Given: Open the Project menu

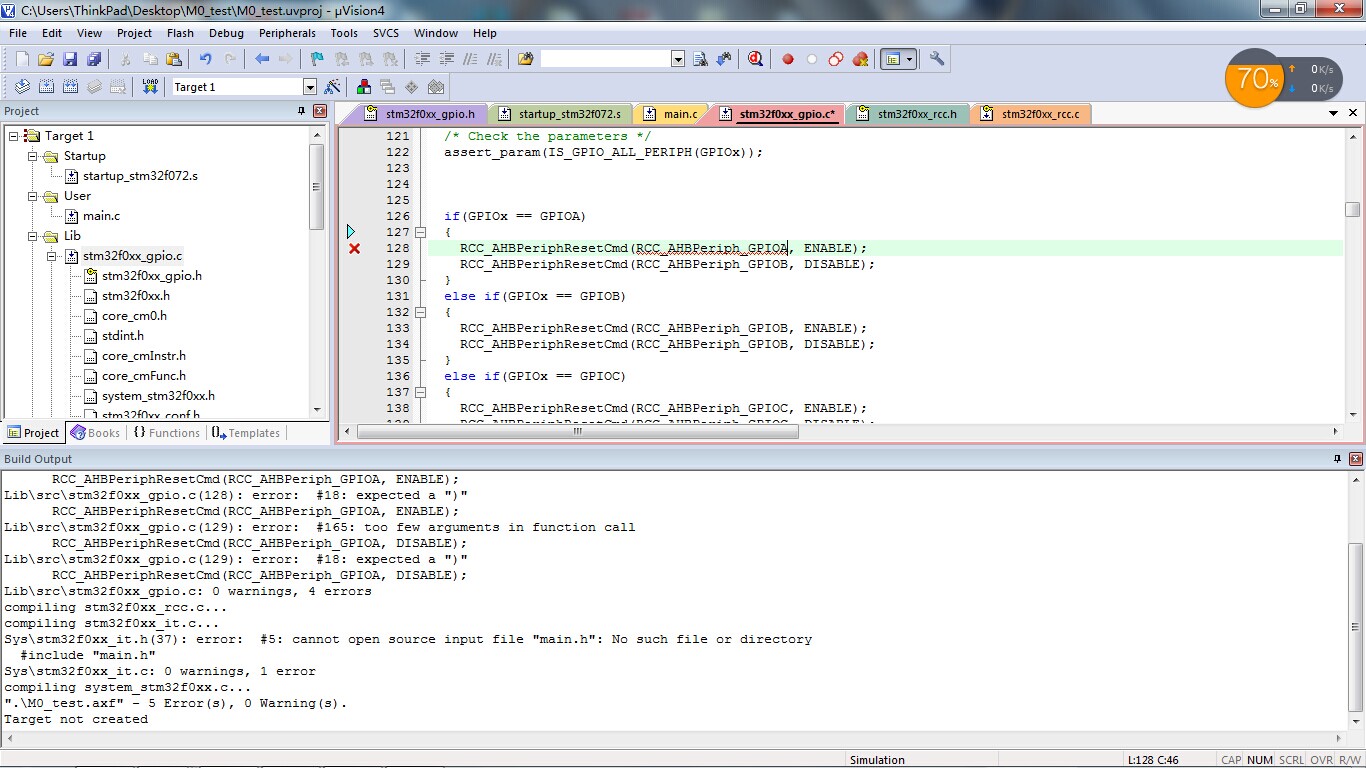Looking at the screenshot, I should pyautogui.click(x=134, y=33).
